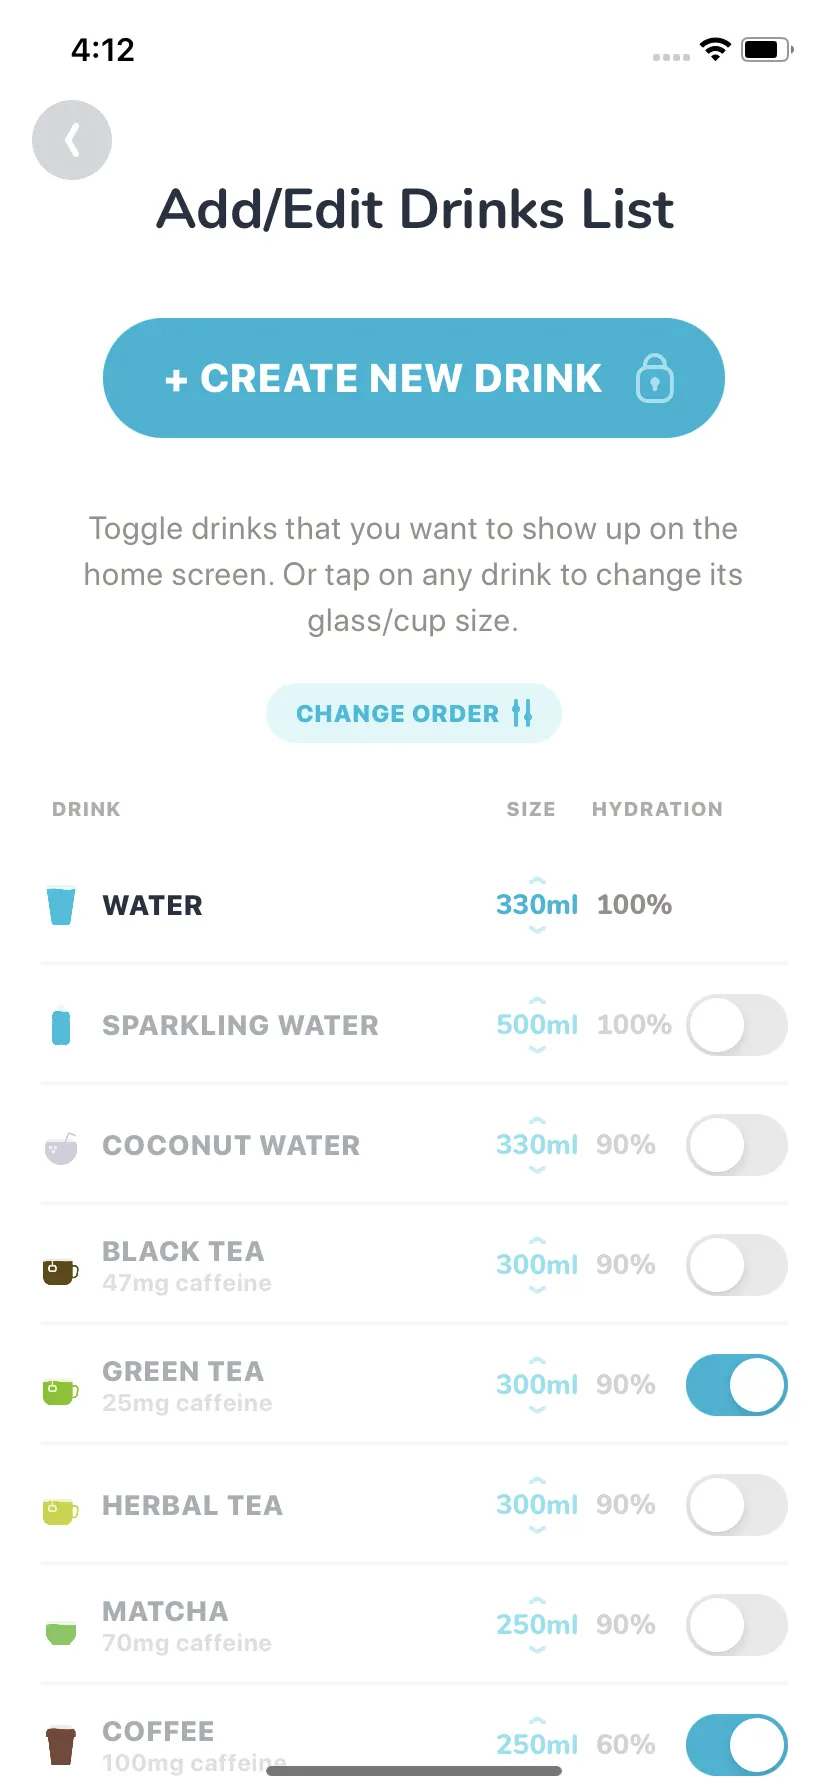Open the Matcha 250ml size selector

click(x=537, y=1625)
